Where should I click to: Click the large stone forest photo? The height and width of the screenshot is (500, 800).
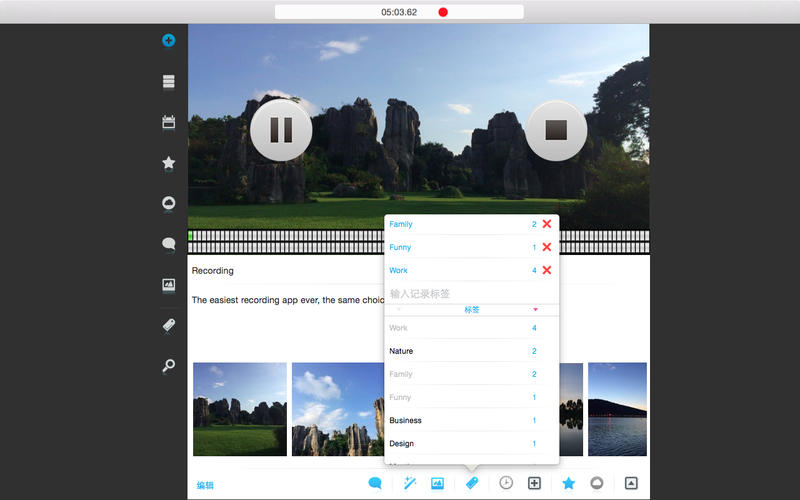(418, 127)
